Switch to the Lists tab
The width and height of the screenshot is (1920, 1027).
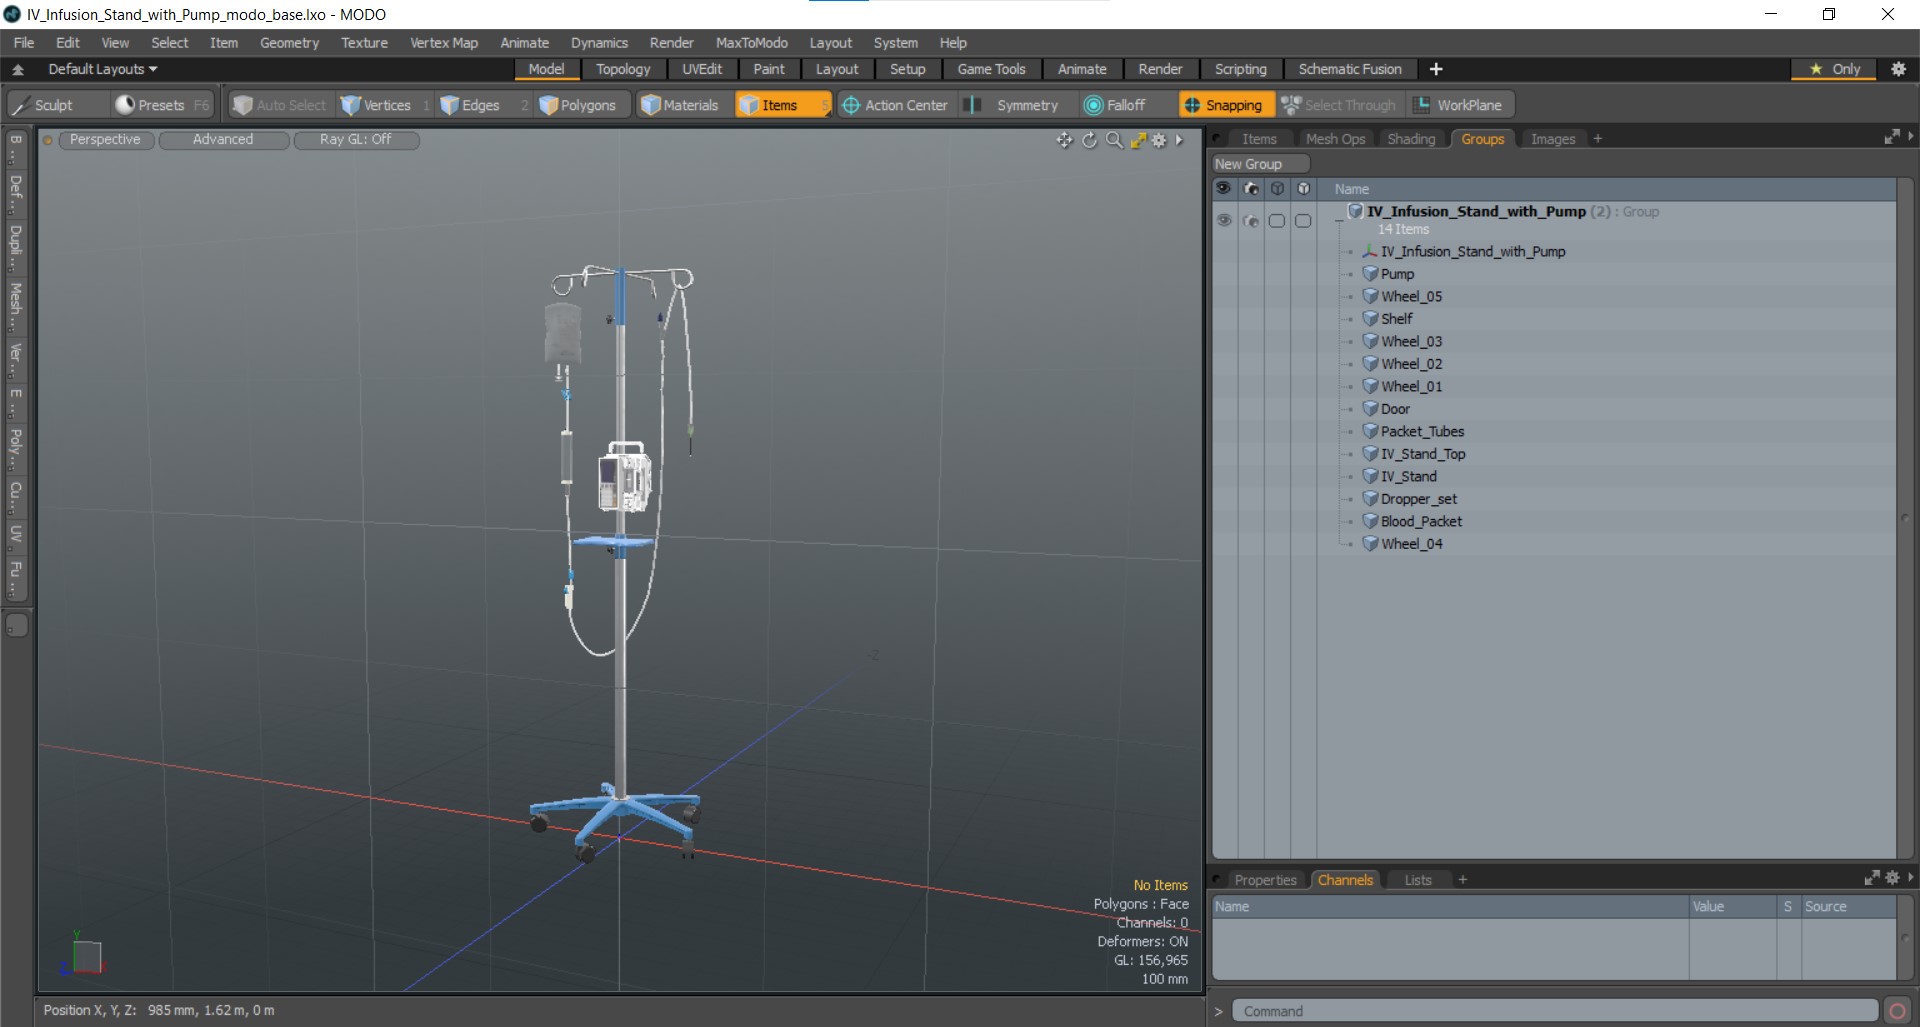1418,880
